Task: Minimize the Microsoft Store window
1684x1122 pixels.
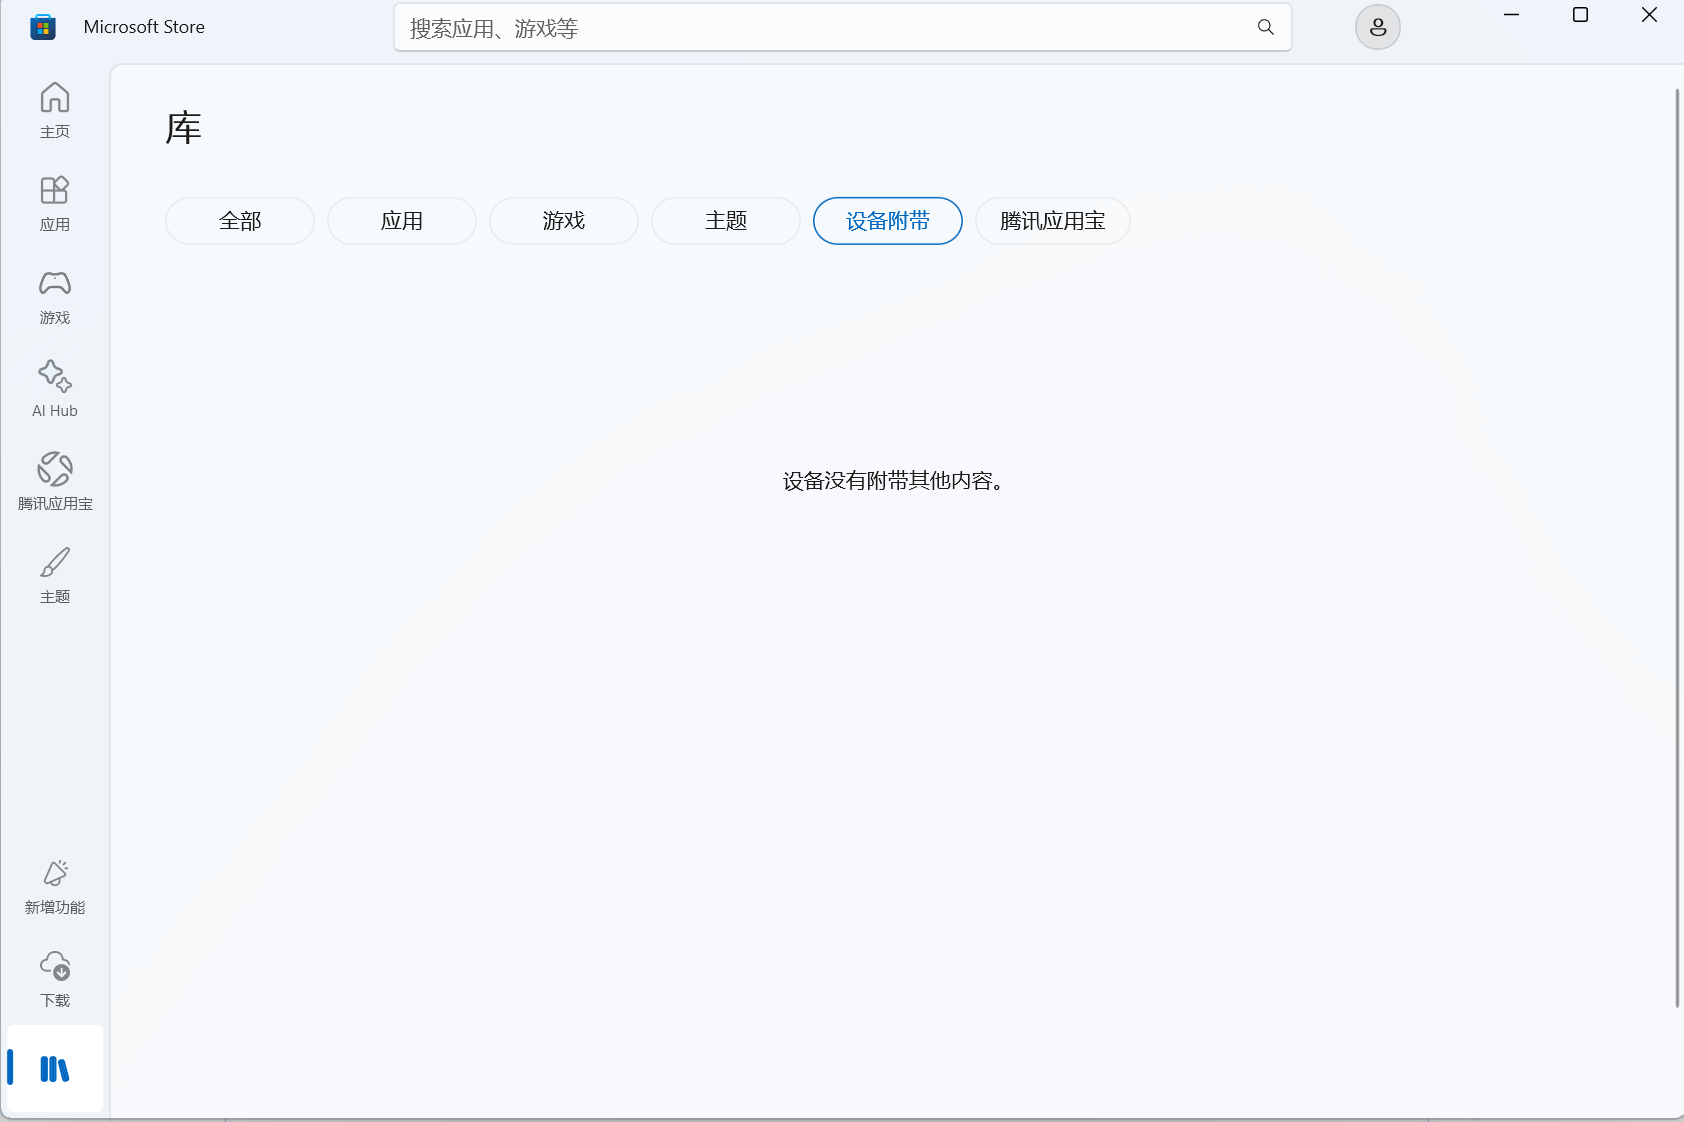Action: [x=1512, y=15]
